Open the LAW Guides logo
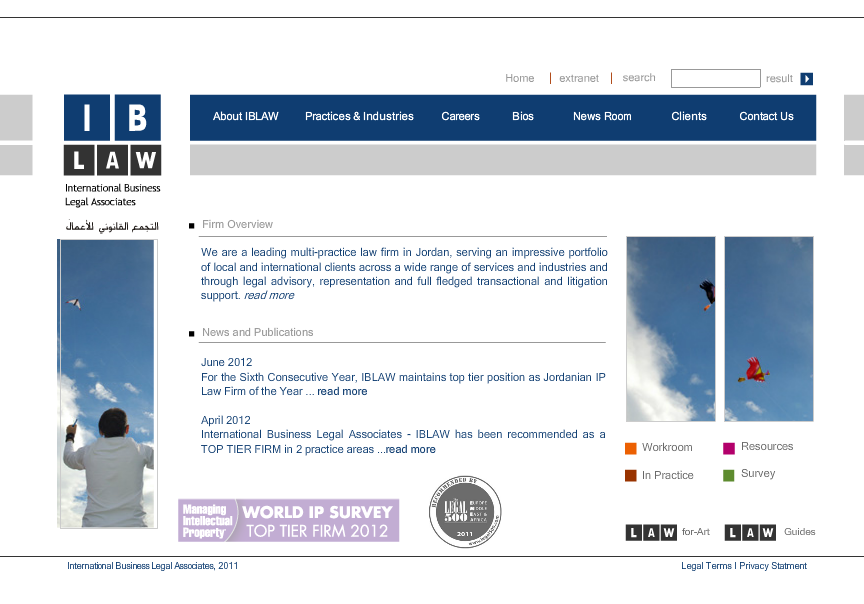The image size is (864, 604). click(x=750, y=532)
